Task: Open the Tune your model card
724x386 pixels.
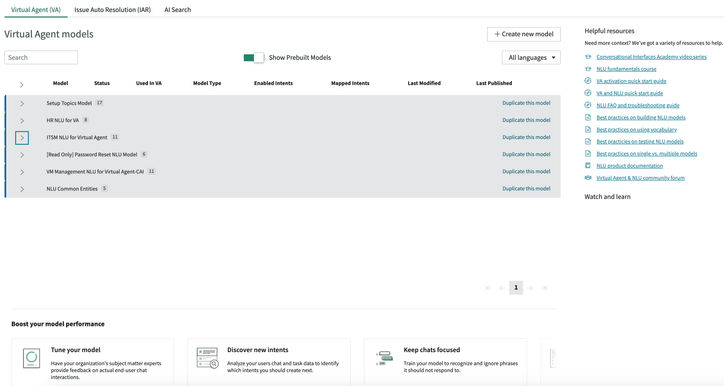Action: 93,362
